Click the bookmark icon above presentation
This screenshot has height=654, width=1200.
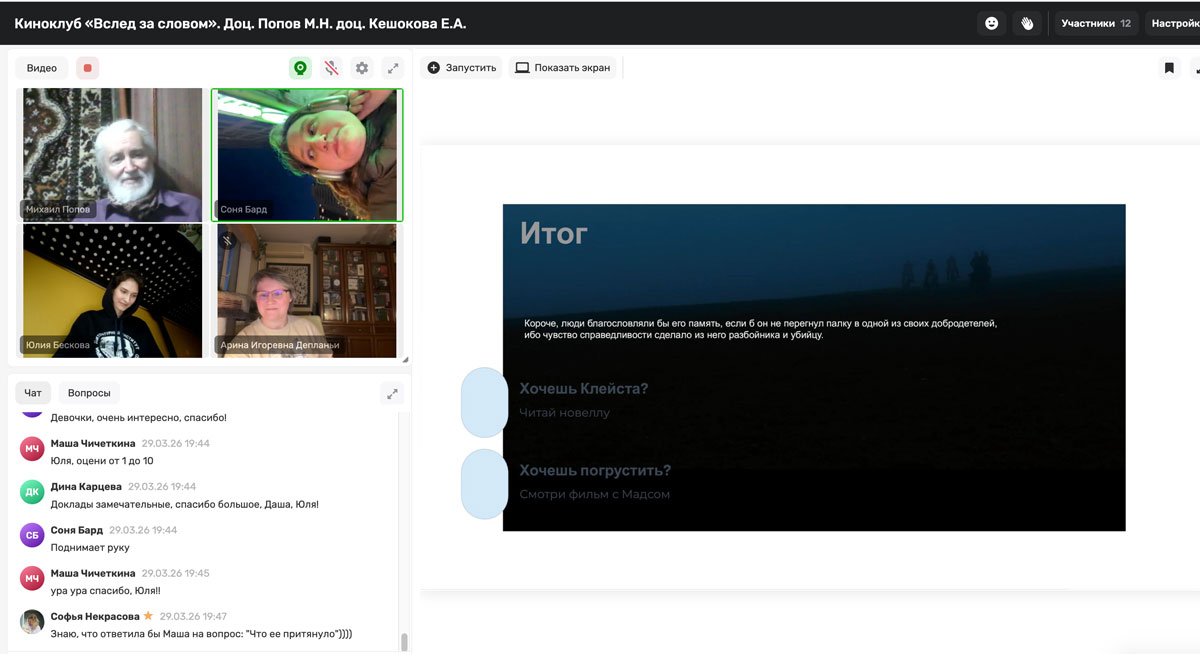1169,68
